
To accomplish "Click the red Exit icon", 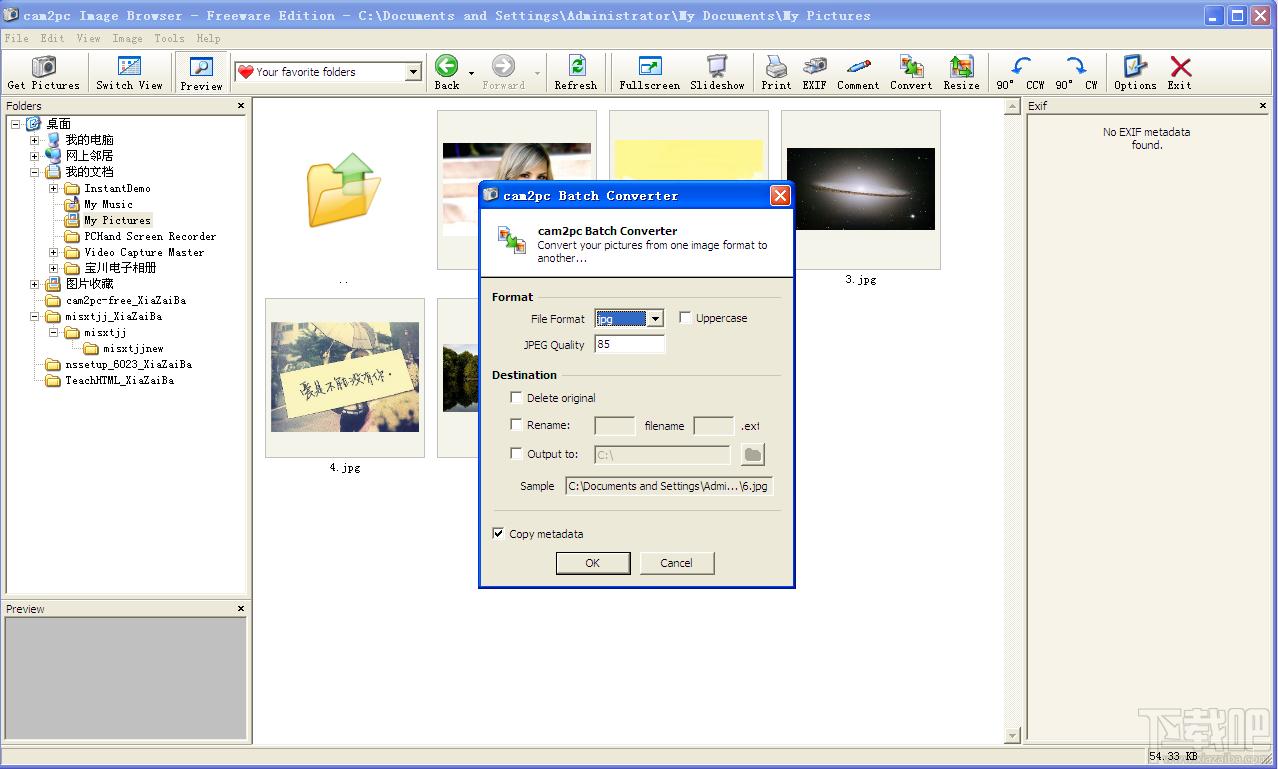I will [x=1180, y=66].
